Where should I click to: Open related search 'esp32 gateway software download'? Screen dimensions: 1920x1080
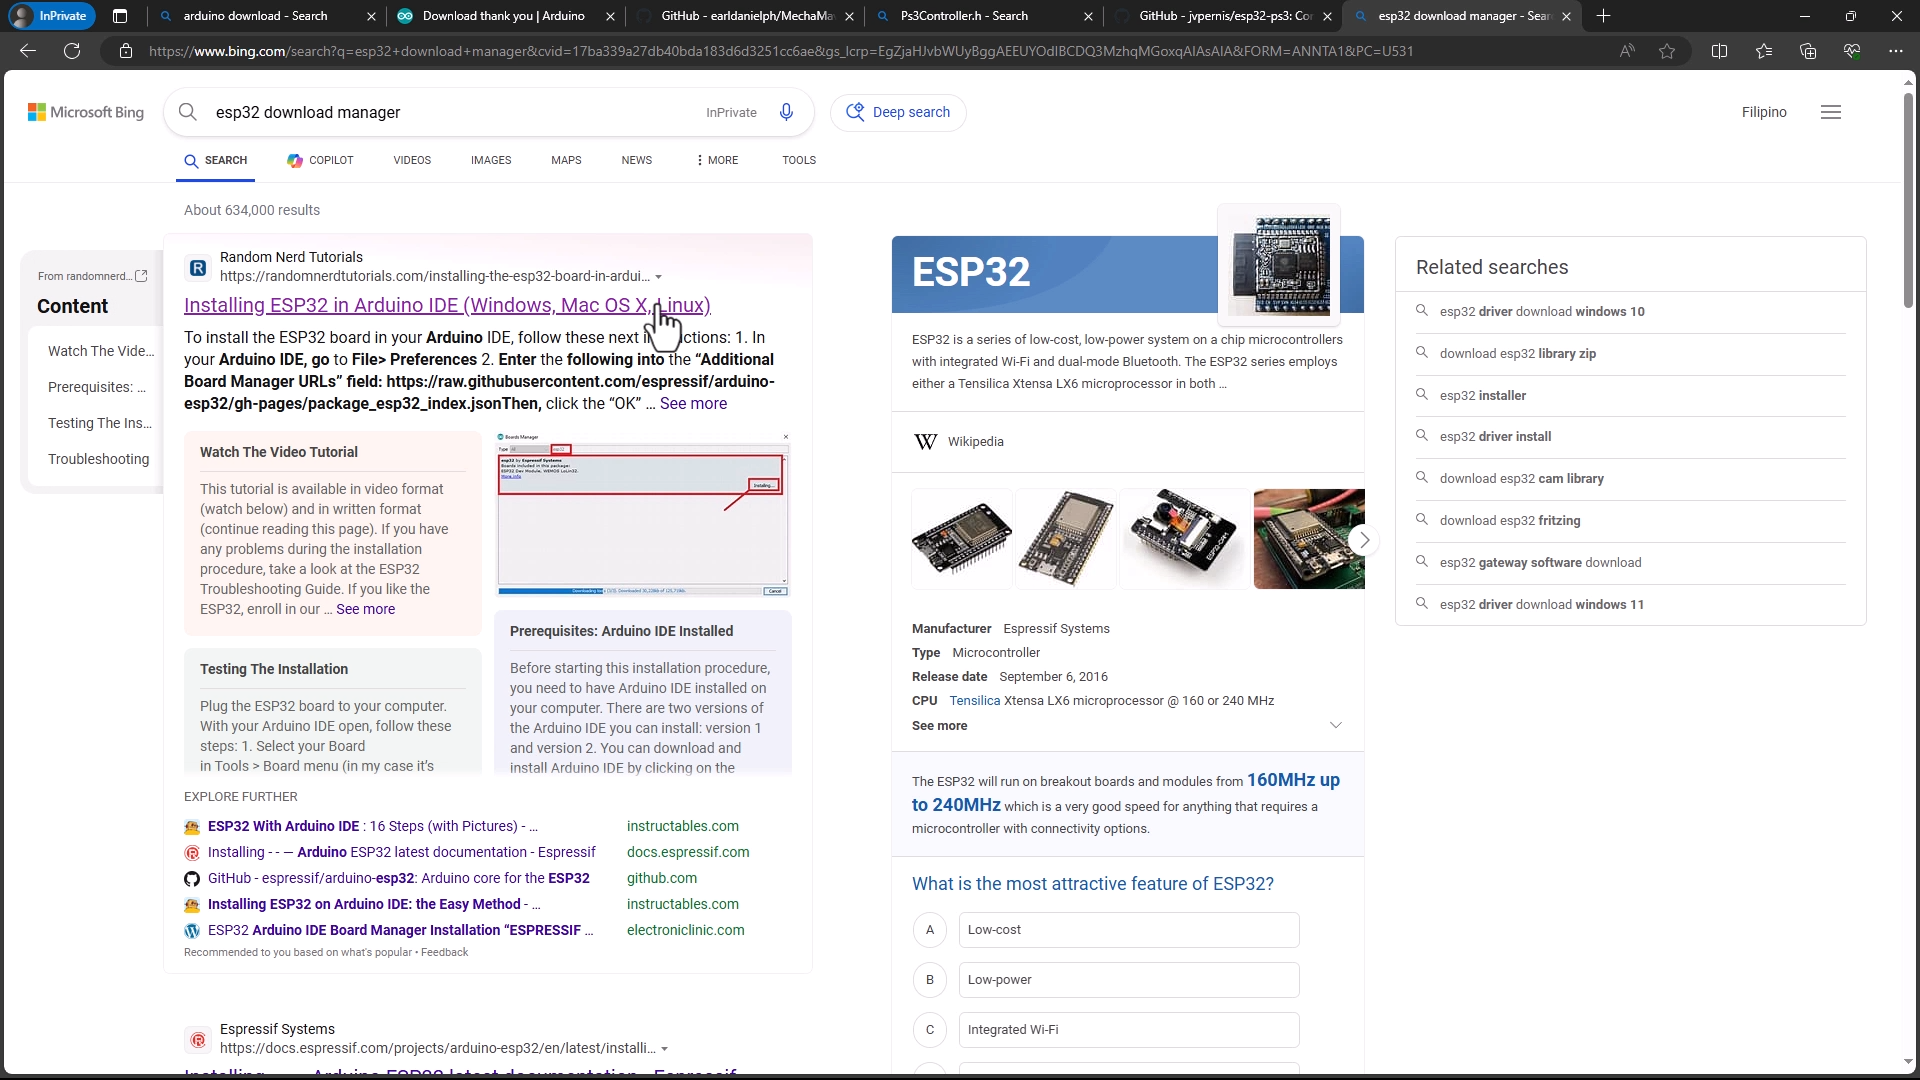1540,562
